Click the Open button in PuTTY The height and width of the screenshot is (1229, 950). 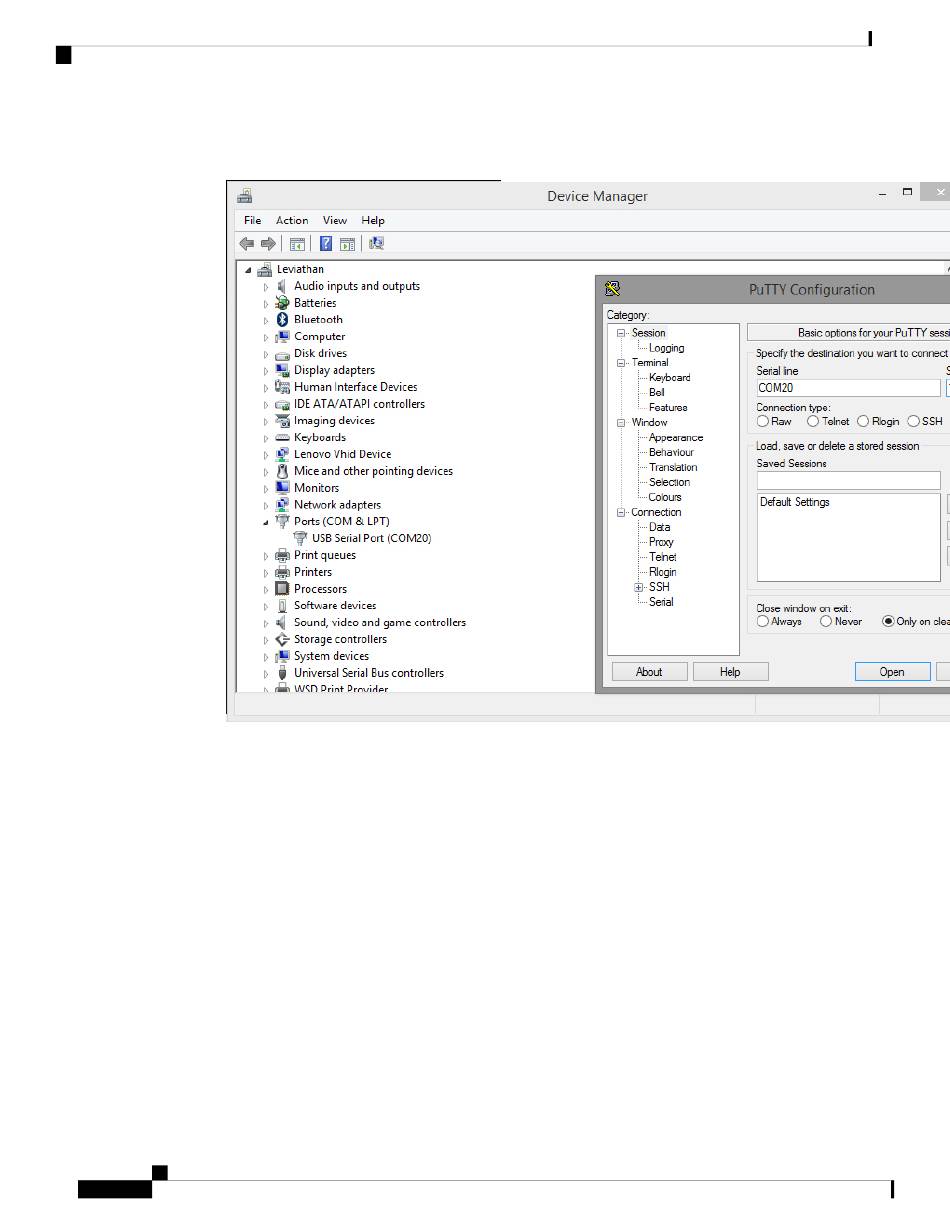(x=892, y=672)
